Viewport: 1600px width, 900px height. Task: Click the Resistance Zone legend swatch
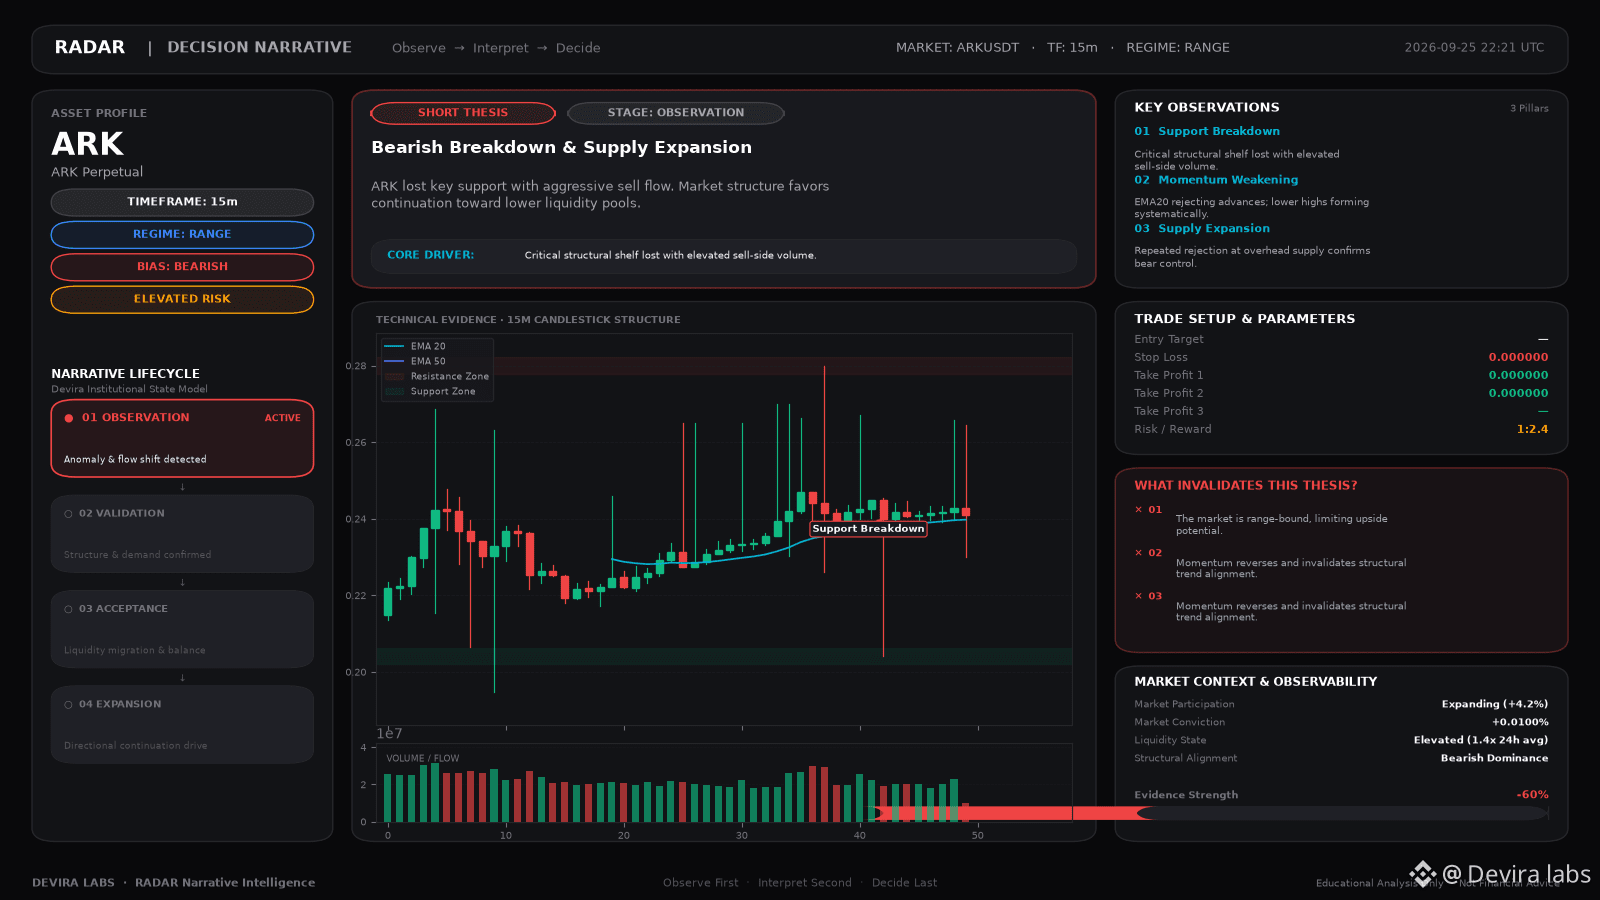(x=394, y=376)
